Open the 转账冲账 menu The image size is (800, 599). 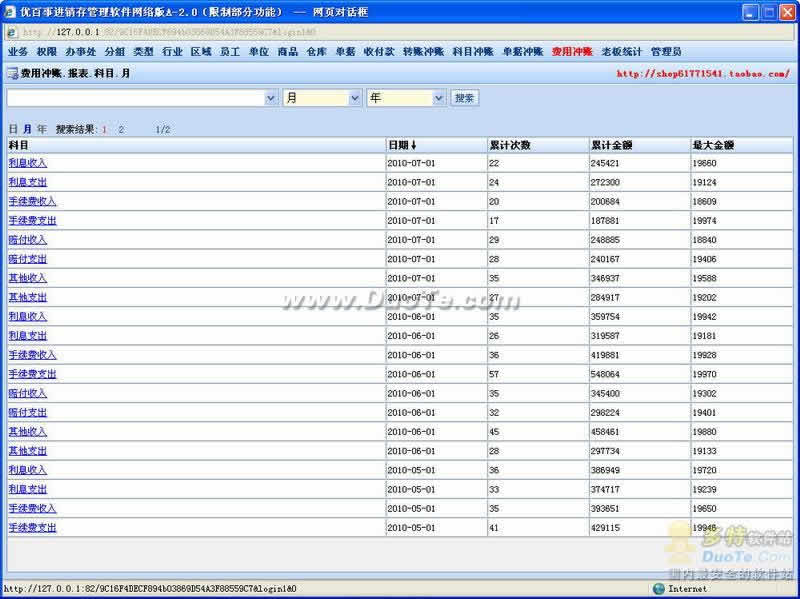[423, 52]
